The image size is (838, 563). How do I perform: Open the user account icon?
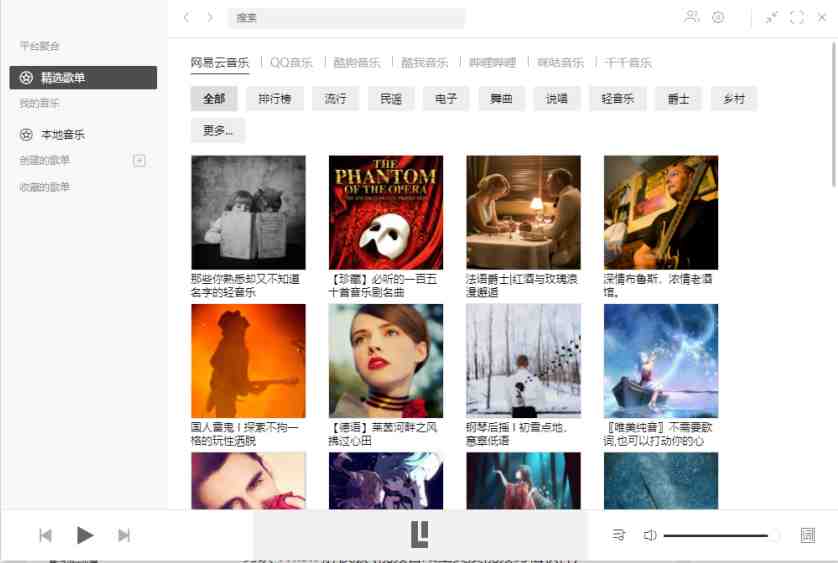click(692, 17)
